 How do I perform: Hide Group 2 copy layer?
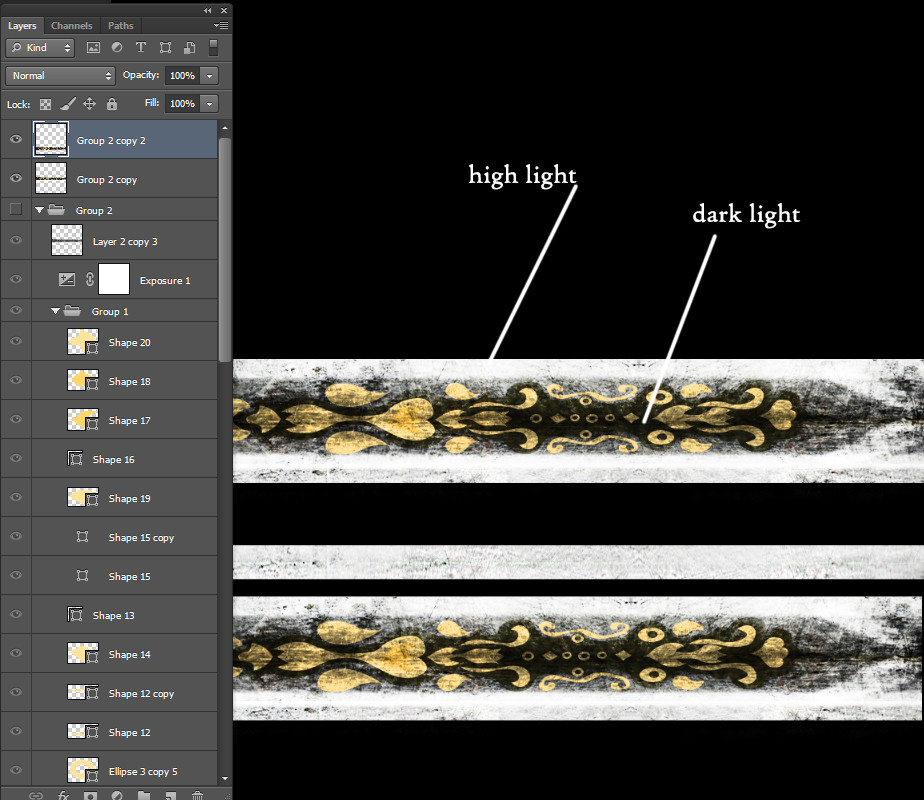point(16,178)
